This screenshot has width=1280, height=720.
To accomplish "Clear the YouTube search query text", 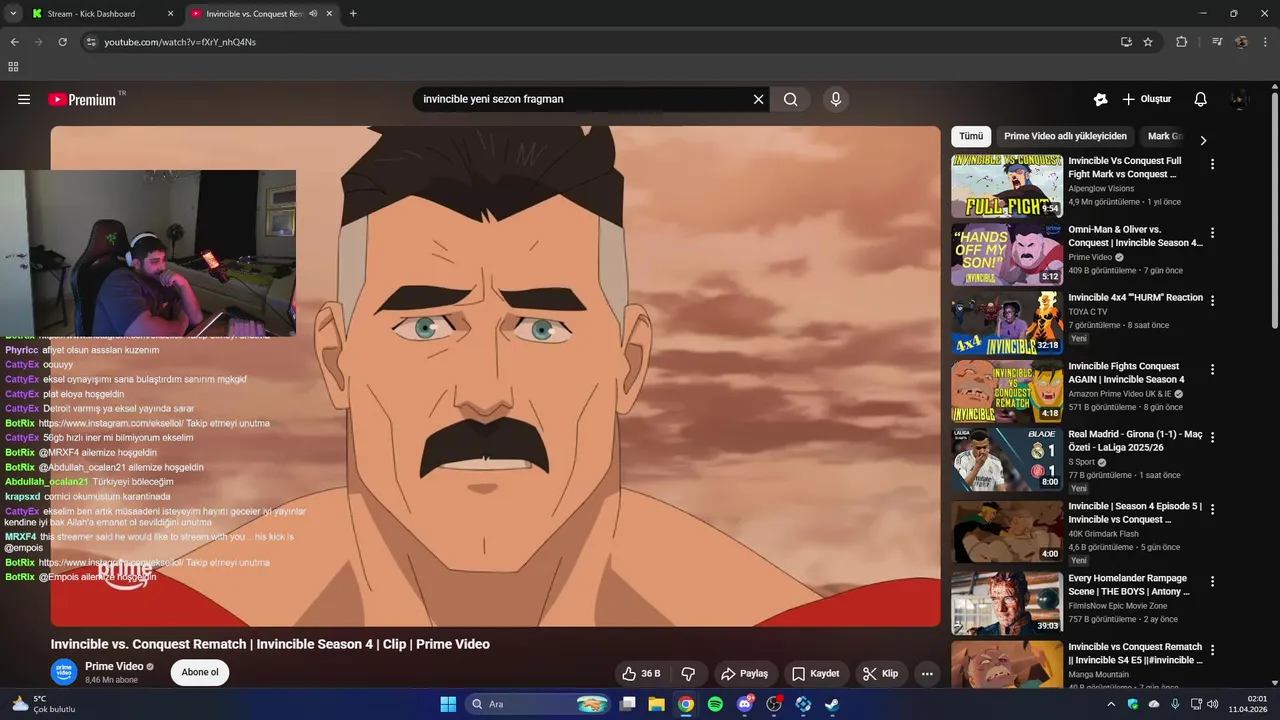I will (758, 99).
